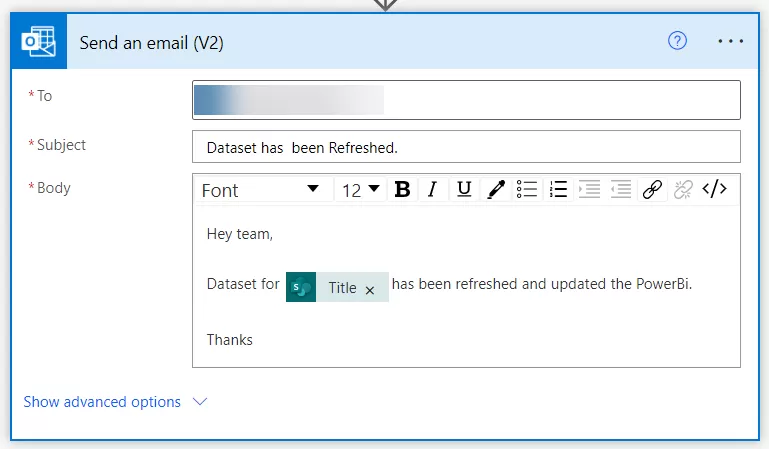Open the help question mark icon

[x=678, y=41]
